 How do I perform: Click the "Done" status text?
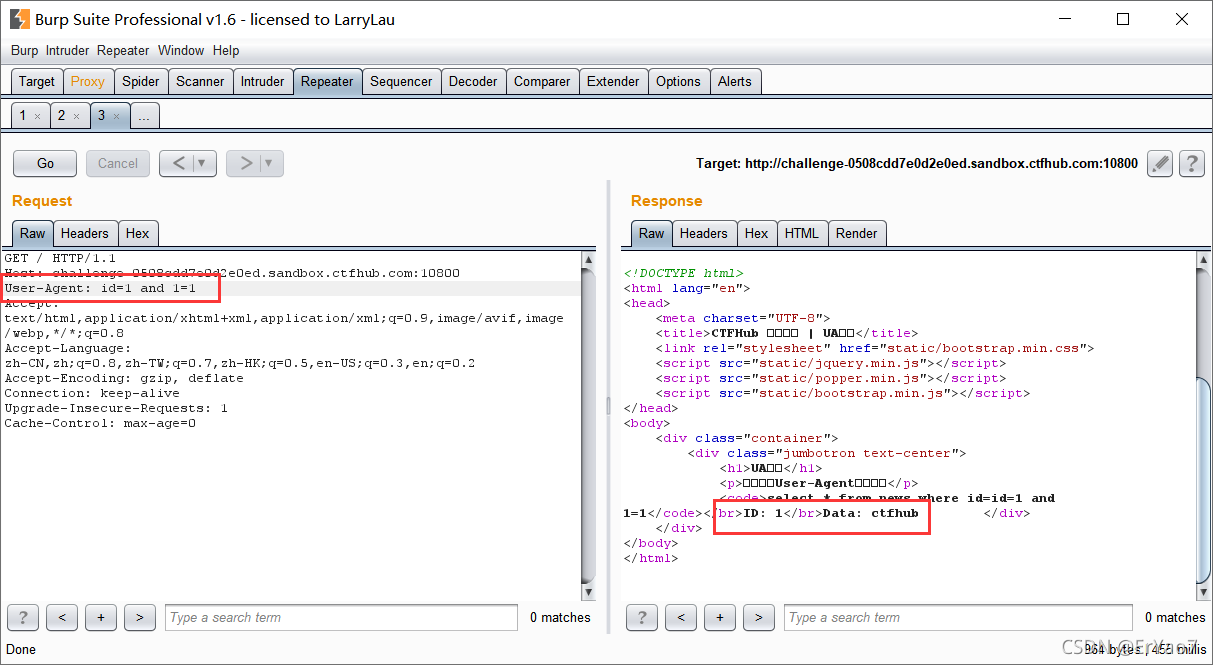click(x=21, y=649)
